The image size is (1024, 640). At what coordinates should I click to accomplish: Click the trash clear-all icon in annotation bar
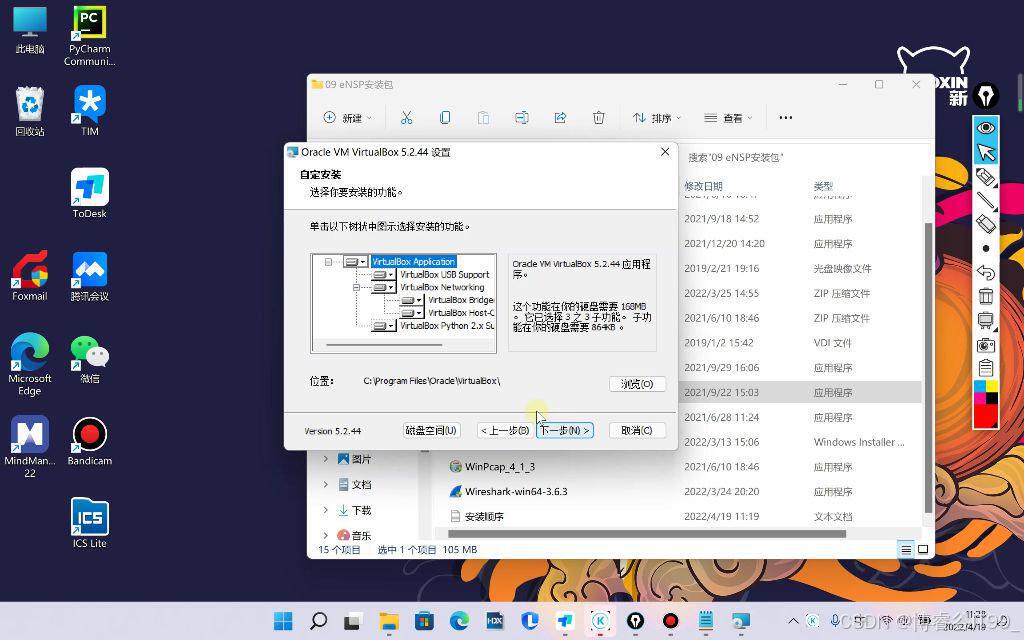(985, 296)
